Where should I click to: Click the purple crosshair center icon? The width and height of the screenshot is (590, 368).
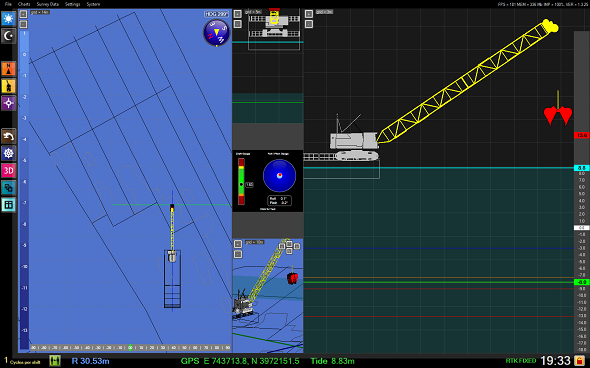click(x=8, y=103)
